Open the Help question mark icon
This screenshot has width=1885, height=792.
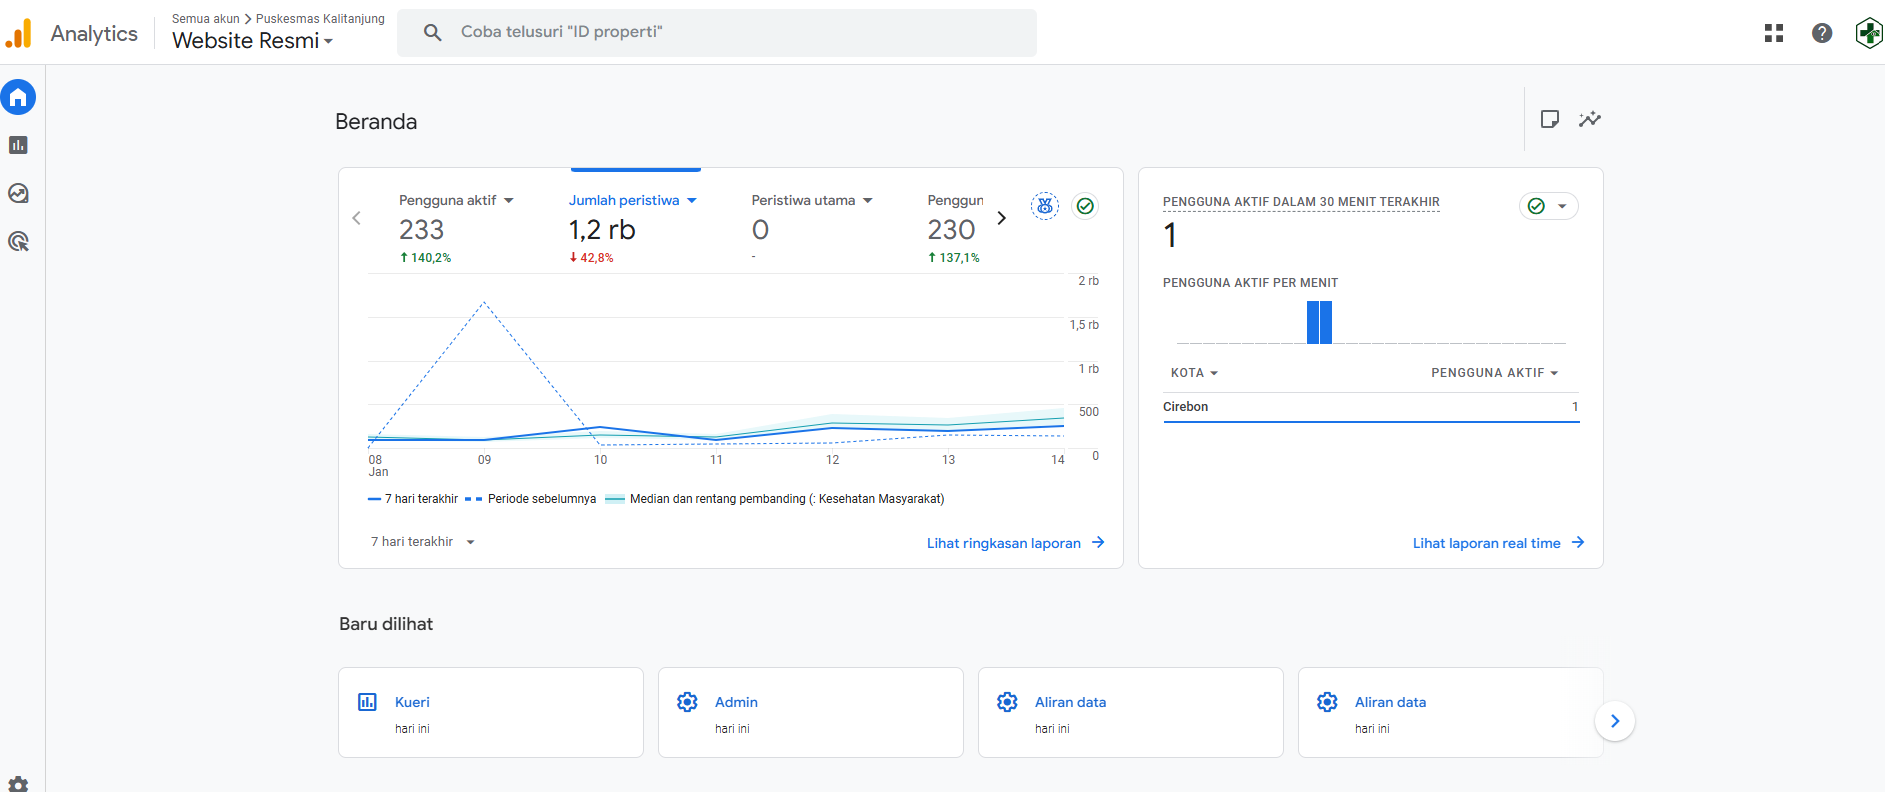click(x=1822, y=33)
